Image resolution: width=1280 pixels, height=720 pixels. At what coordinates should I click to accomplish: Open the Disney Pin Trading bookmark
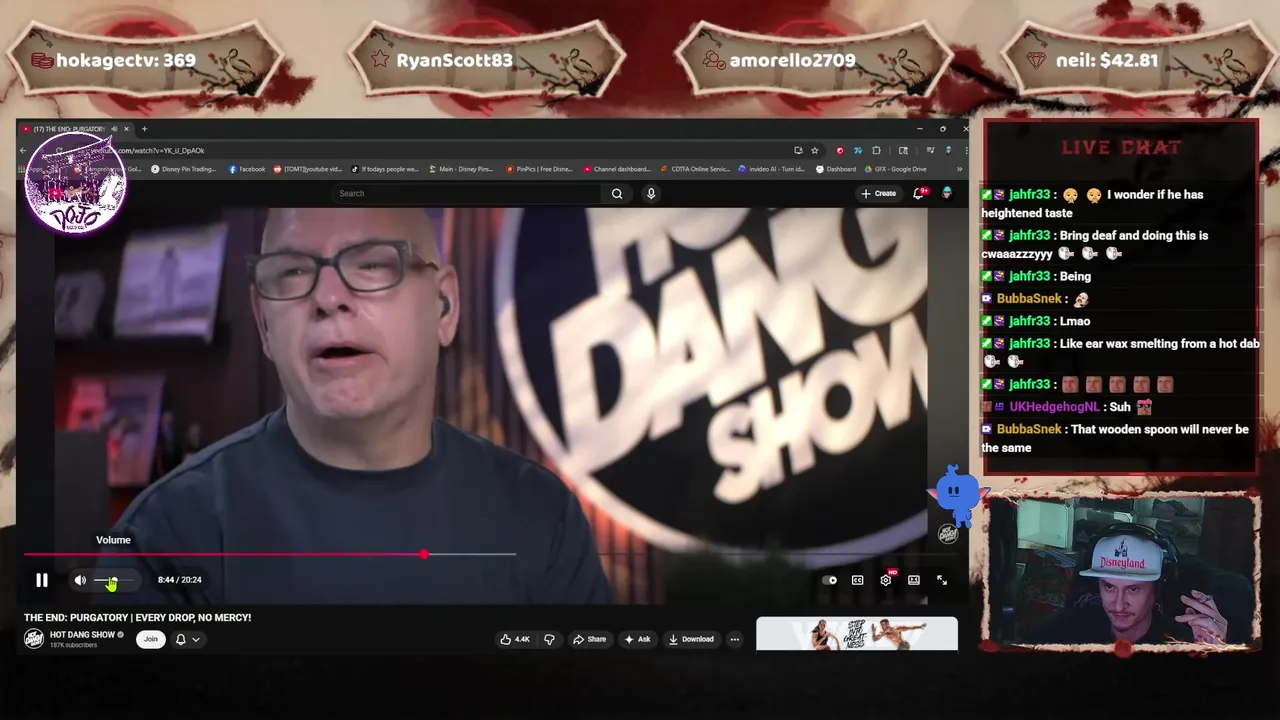[184, 169]
